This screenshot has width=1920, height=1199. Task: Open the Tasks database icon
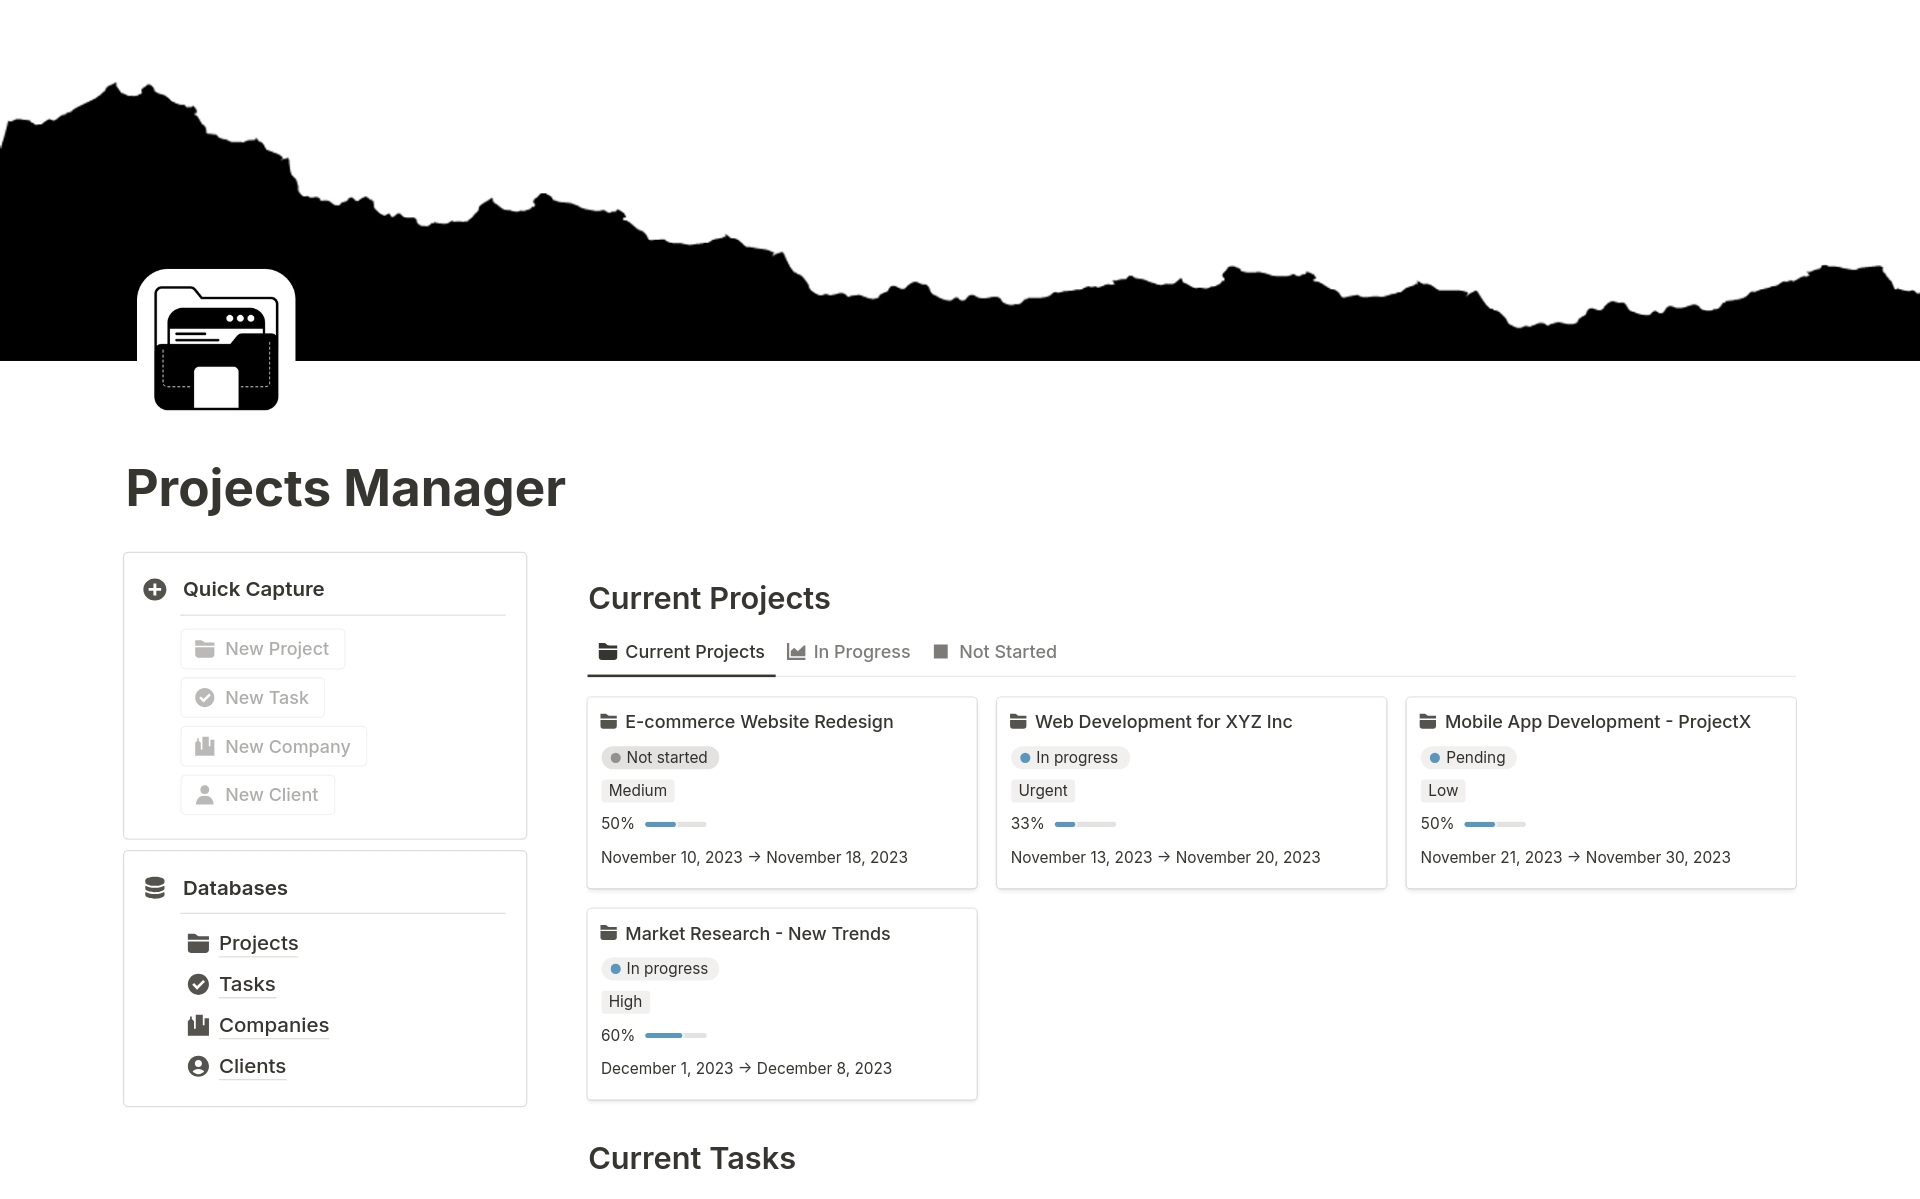point(199,984)
